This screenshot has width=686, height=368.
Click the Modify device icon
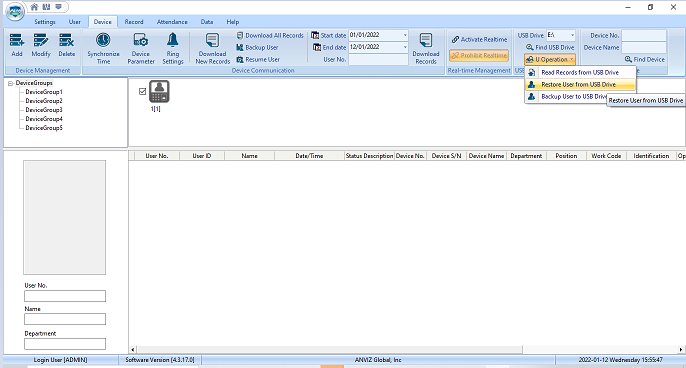pyautogui.click(x=41, y=40)
